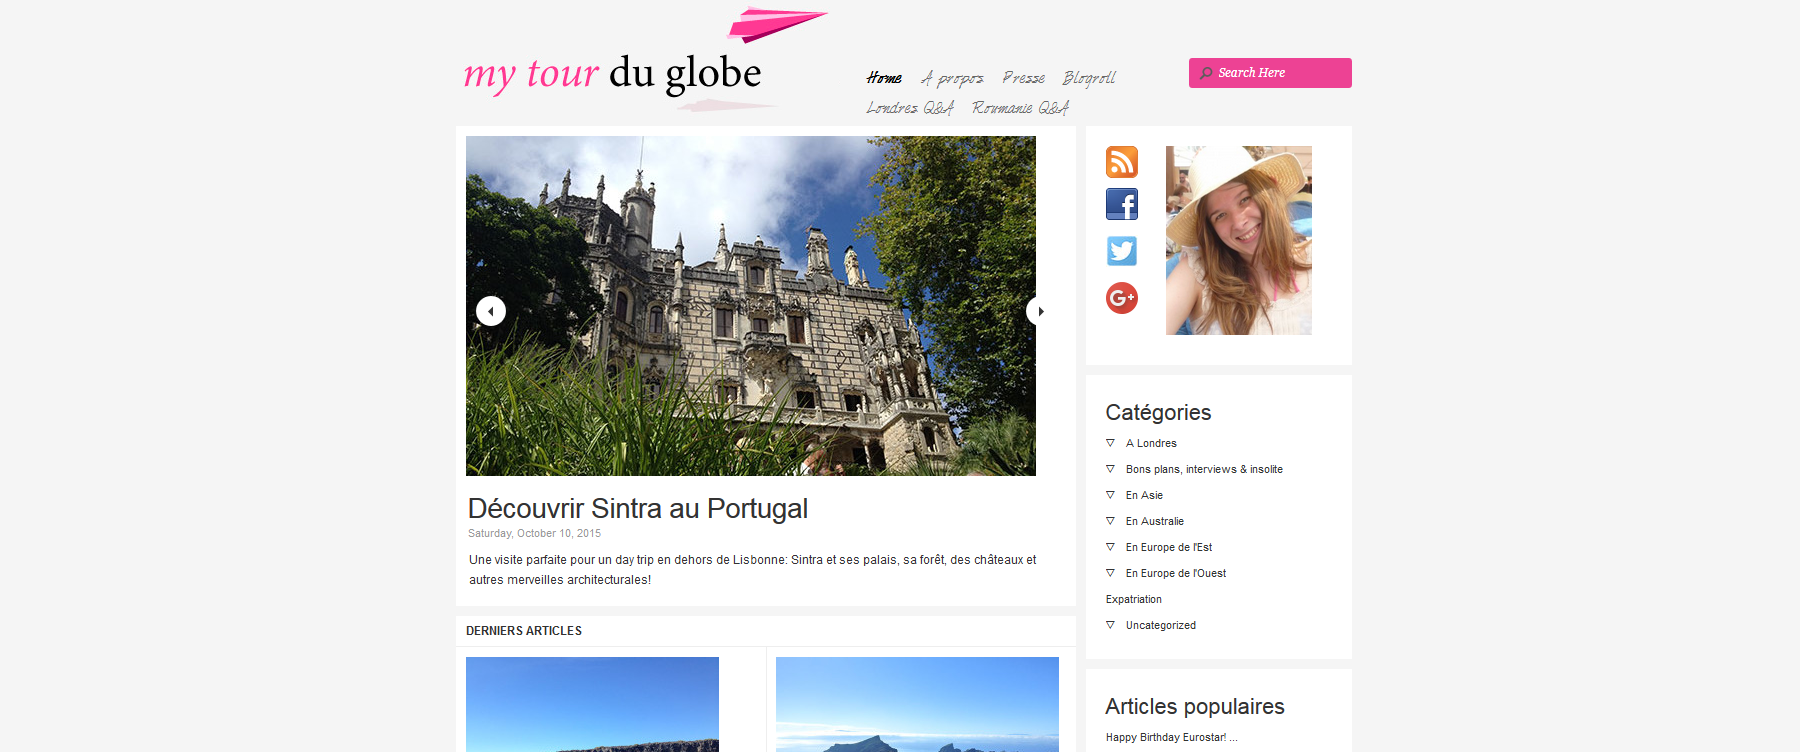Show previous slide with left arrow
The height and width of the screenshot is (752, 1800).
(490, 311)
